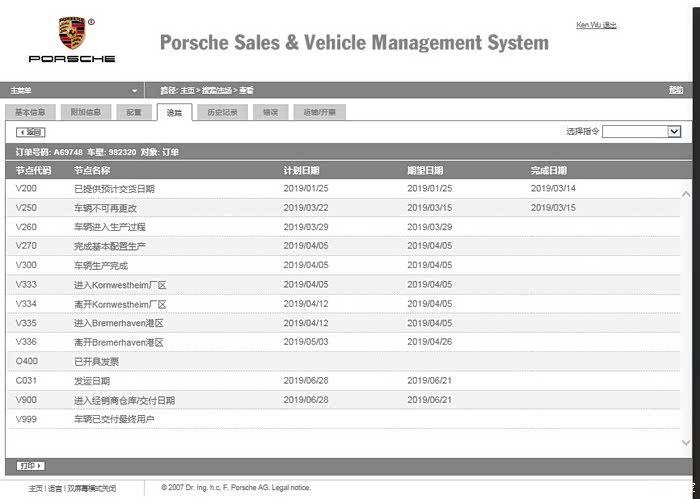The width and height of the screenshot is (700, 499).
Task: Open the 帮助 help link
Action: coord(676,90)
